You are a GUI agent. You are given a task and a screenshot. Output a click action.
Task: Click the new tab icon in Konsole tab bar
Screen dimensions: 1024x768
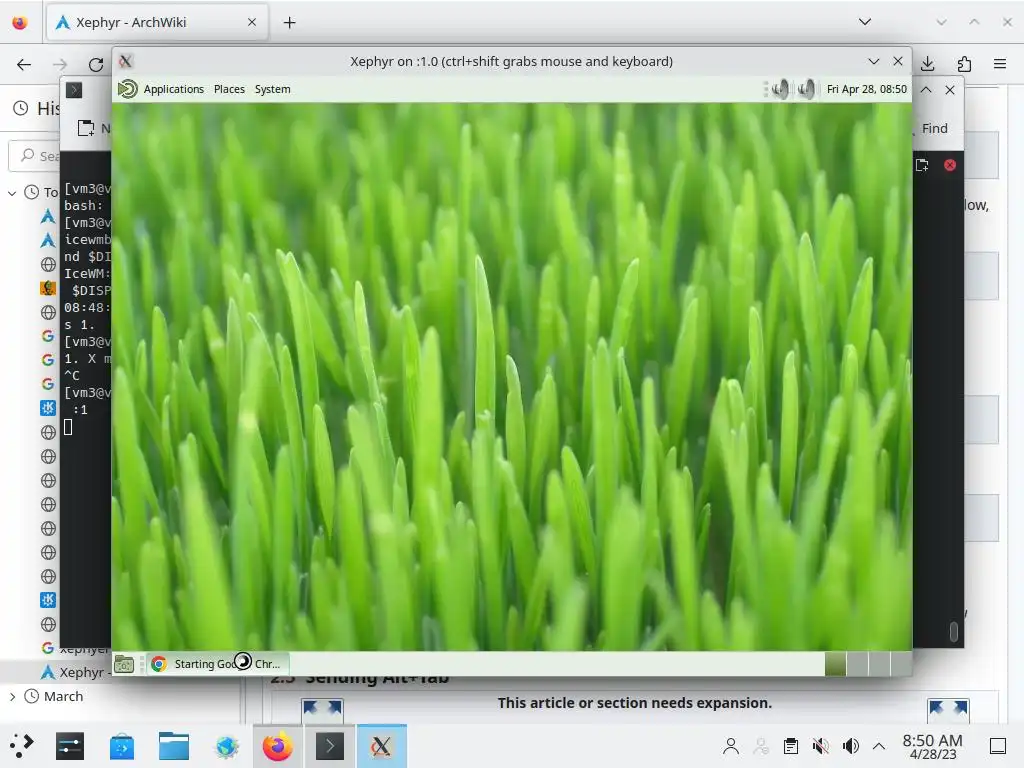(x=922, y=165)
